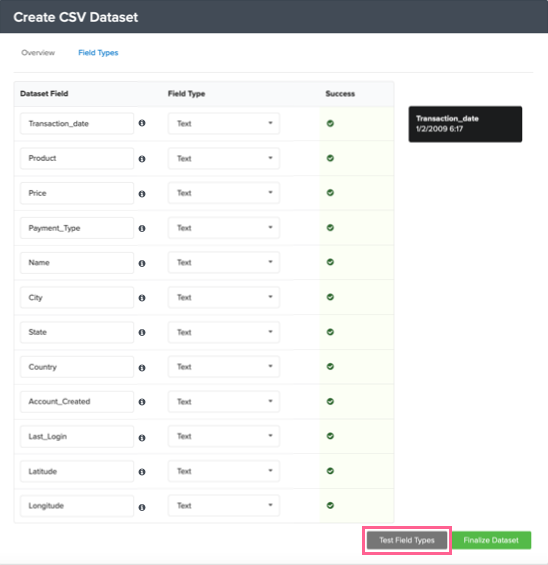Image resolution: width=548 pixels, height=565 pixels.
Task: Click success checkmark for City row
Action: point(330,297)
